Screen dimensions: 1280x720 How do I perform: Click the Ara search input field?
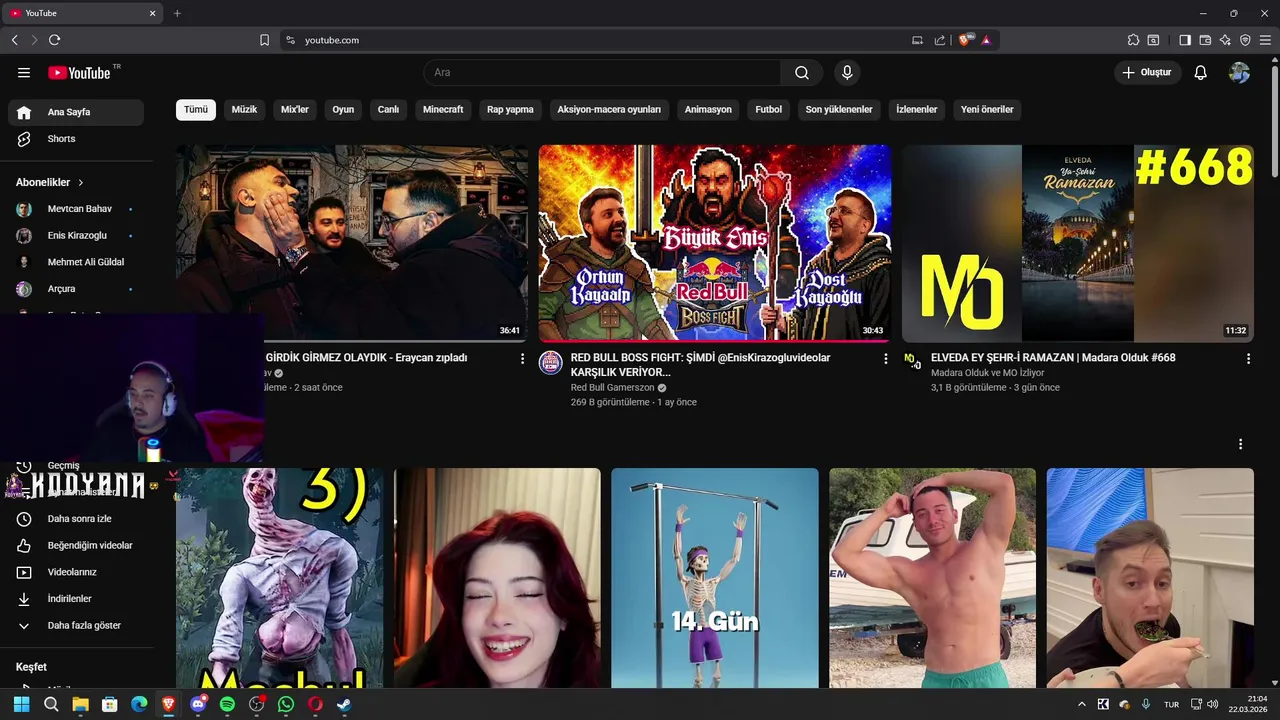[602, 73]
